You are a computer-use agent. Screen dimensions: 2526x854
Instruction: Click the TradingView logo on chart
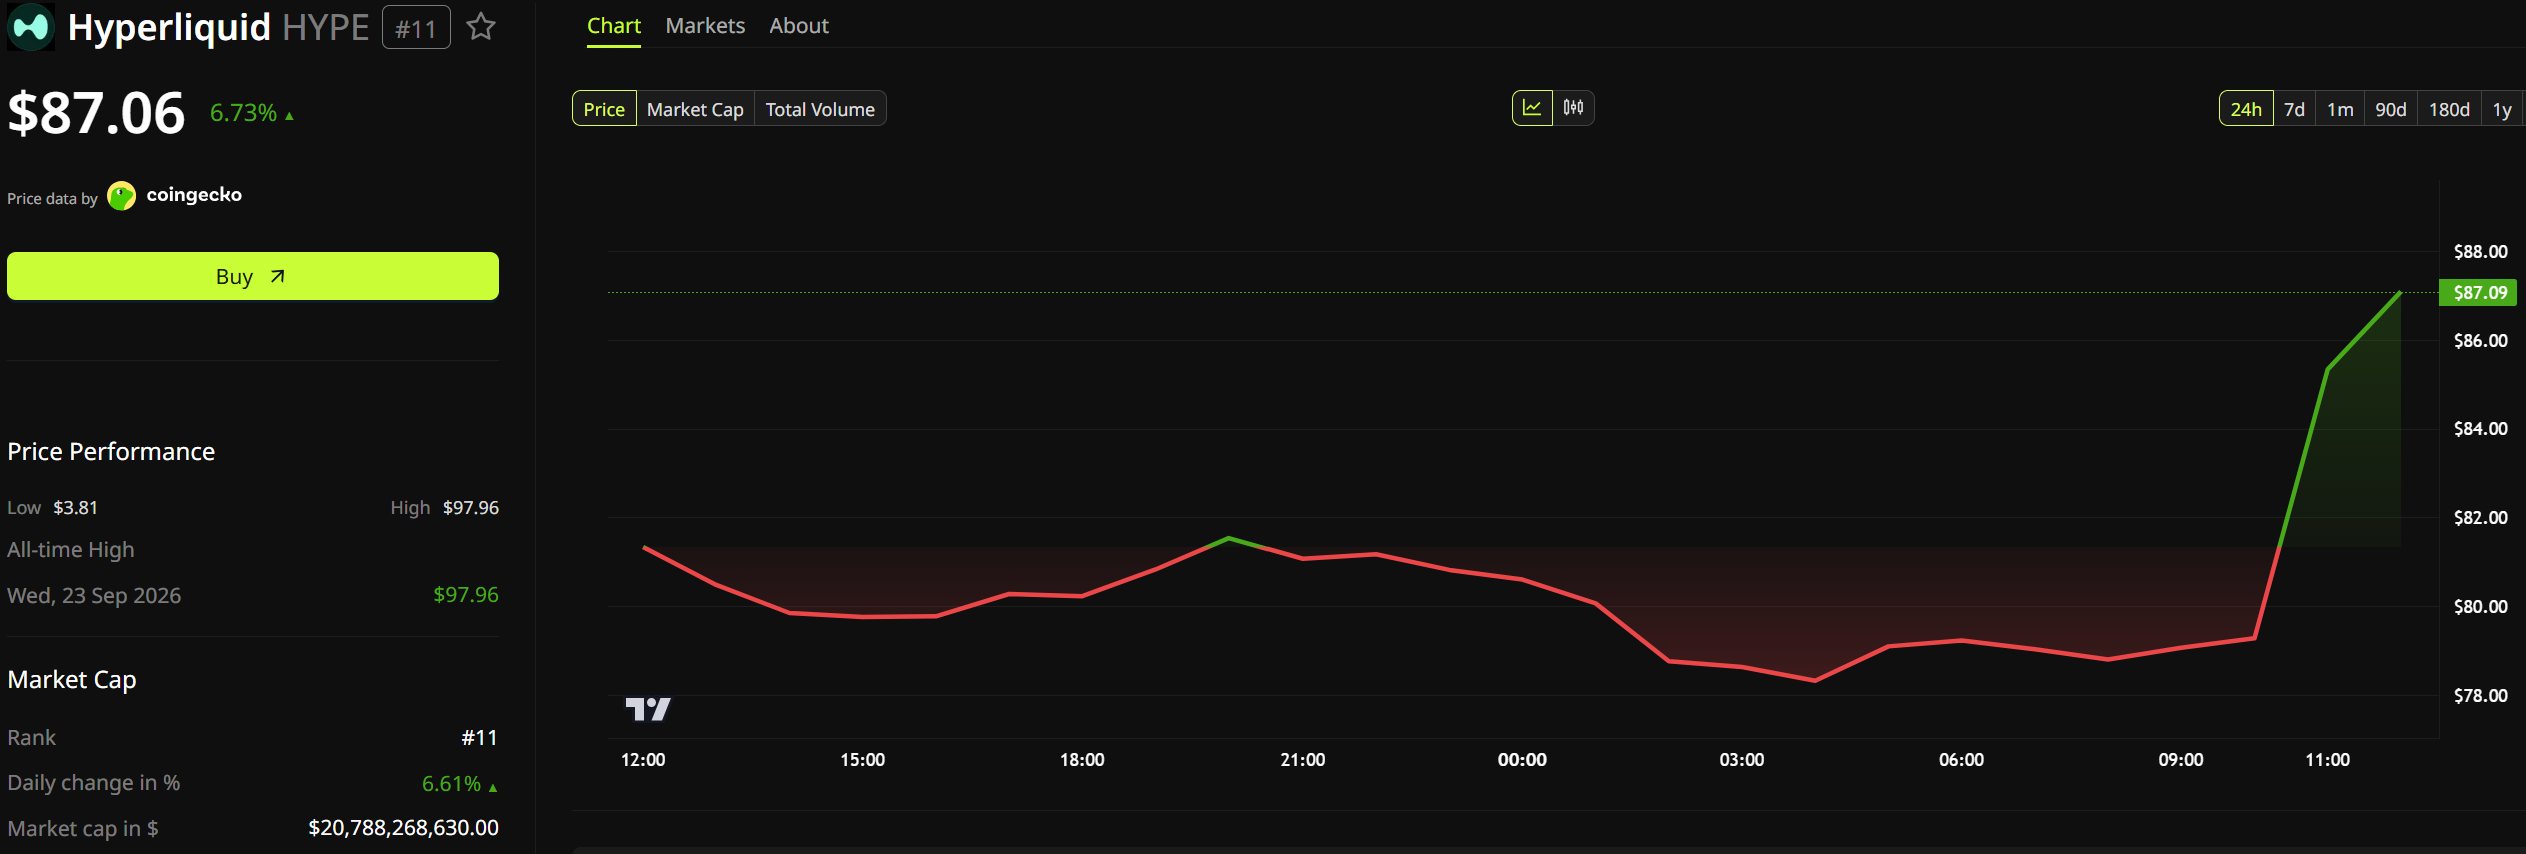(648, 709)
